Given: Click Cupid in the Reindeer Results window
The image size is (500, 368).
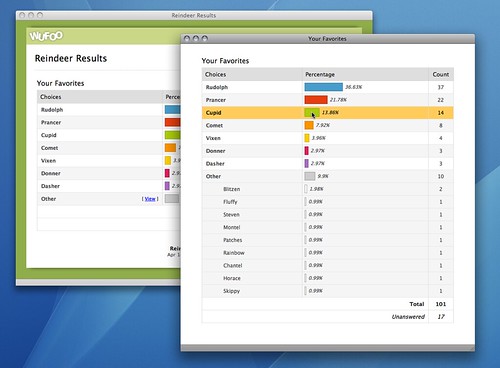Looking at the screenshot, I should tap(49, 135).
